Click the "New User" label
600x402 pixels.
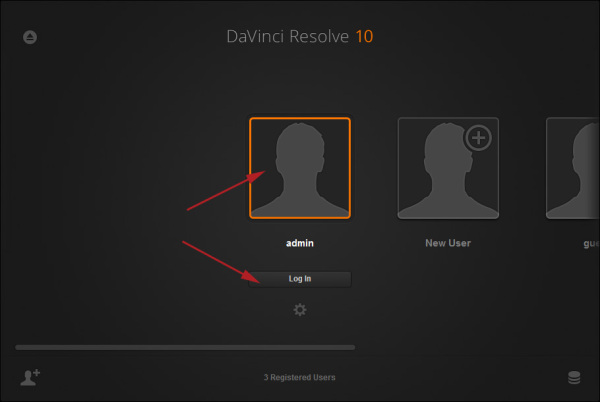point(448,243)
